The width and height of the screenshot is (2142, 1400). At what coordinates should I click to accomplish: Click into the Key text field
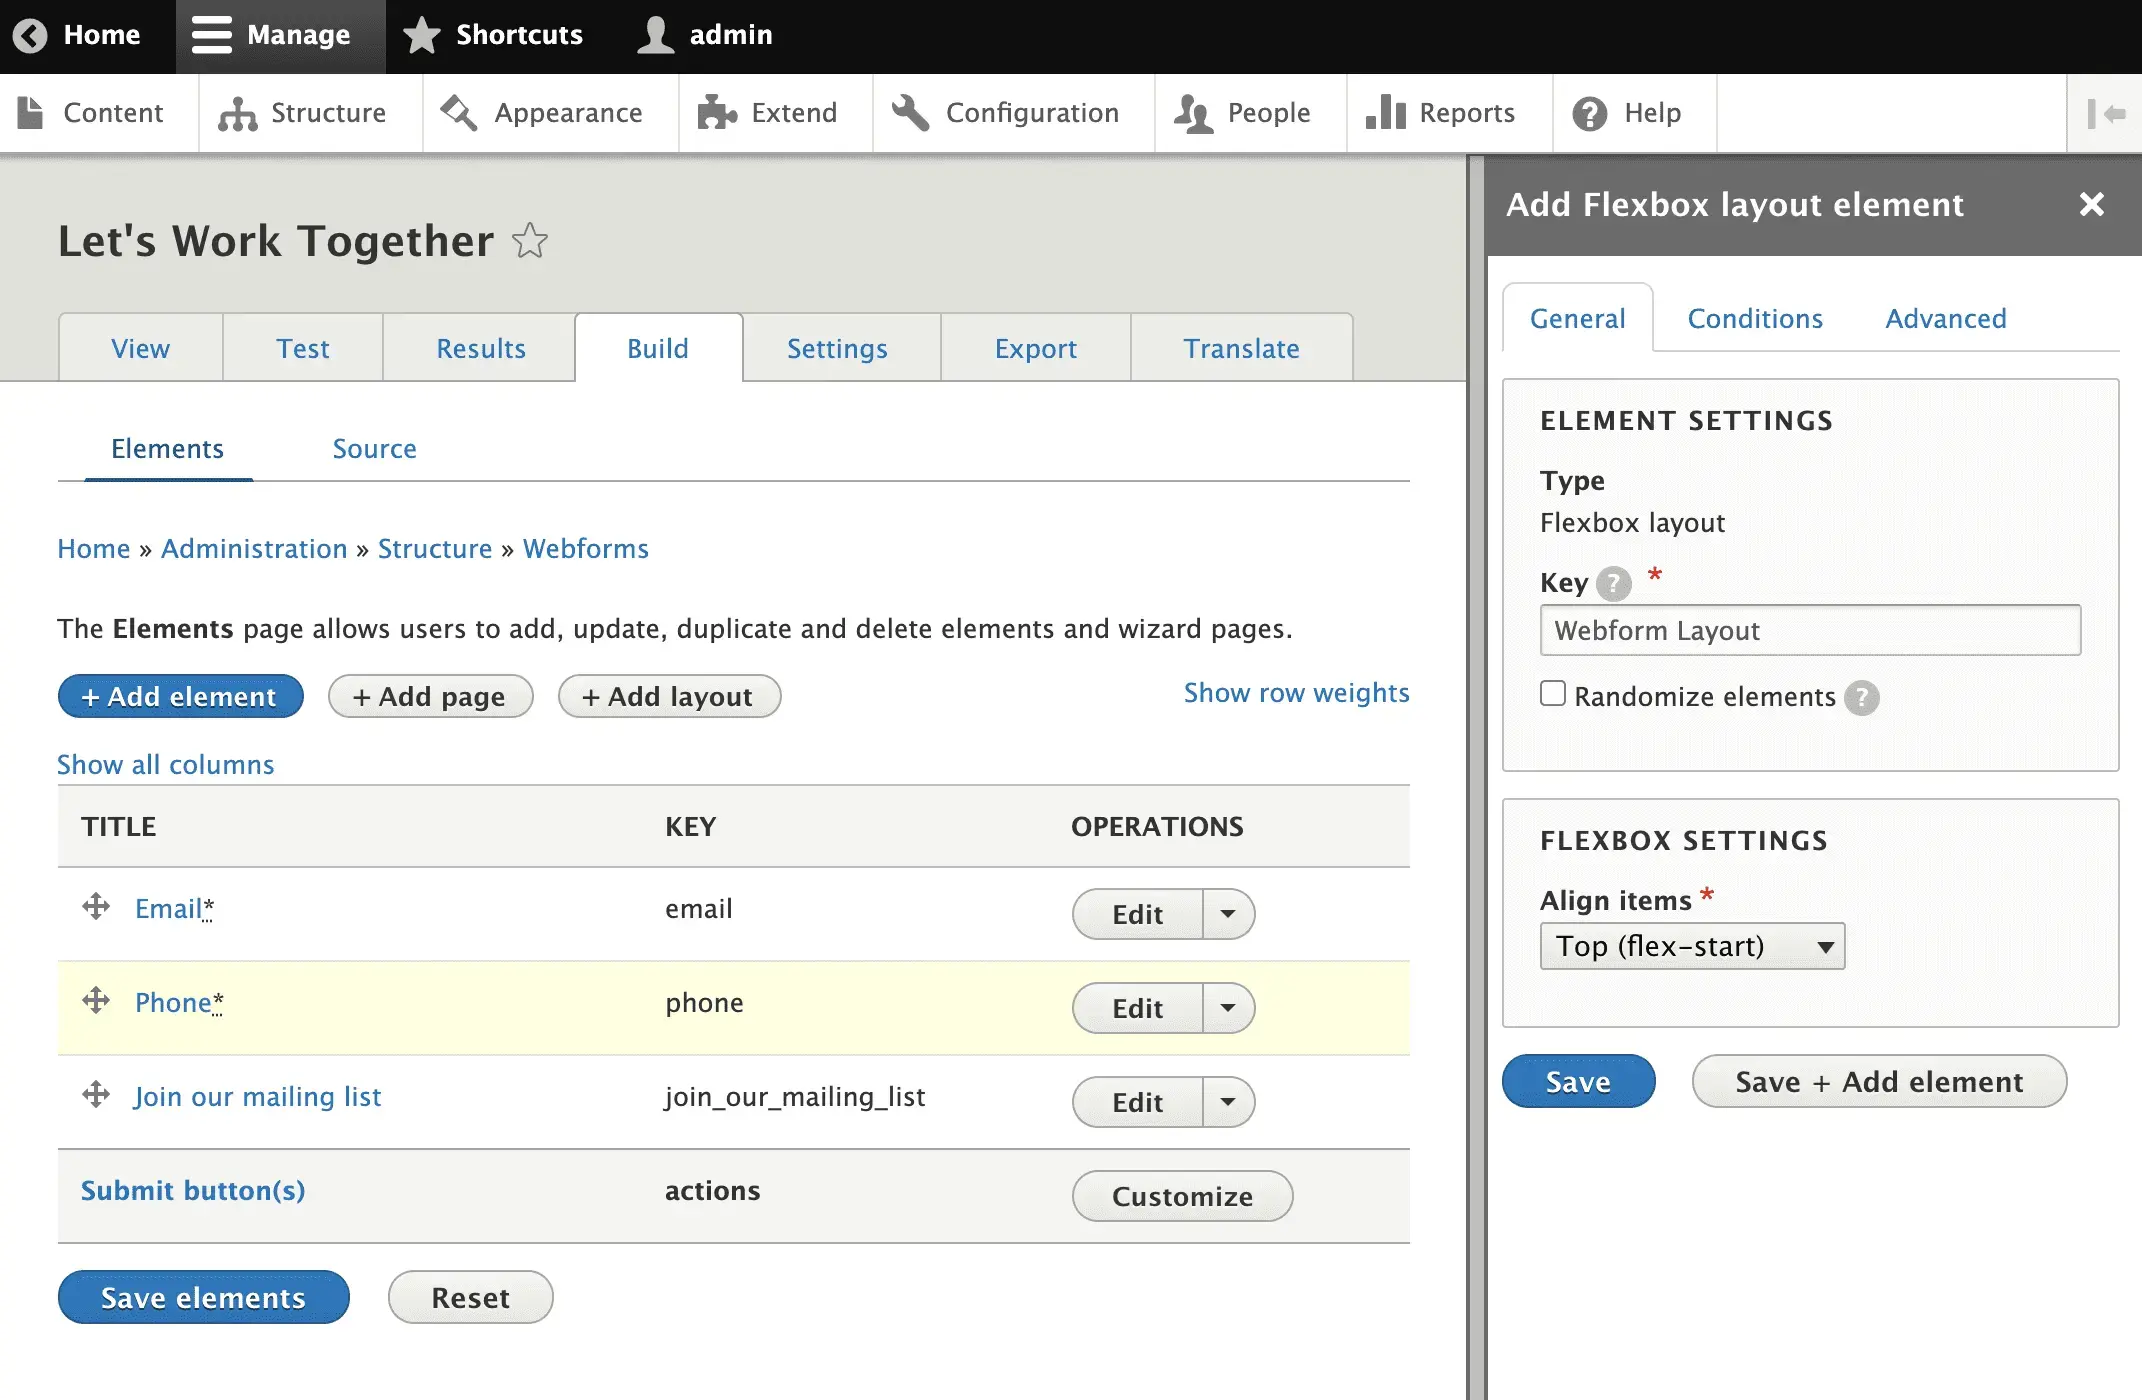1810,631
